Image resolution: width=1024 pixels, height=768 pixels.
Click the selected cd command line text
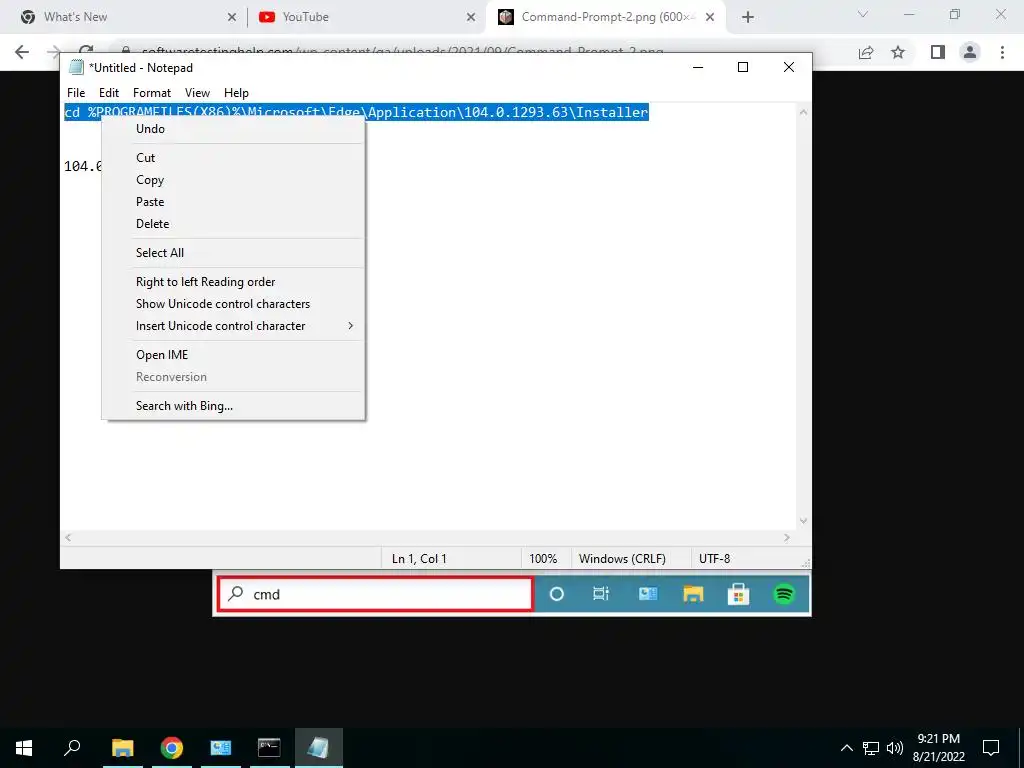coord(356,112)
